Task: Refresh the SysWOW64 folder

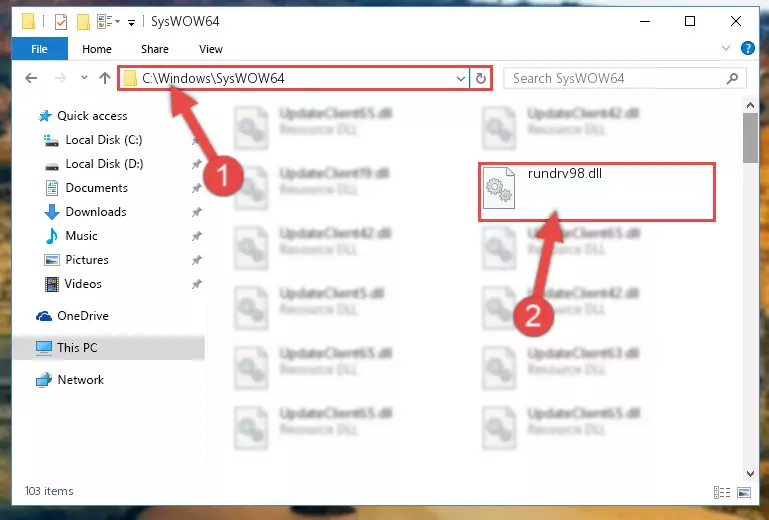Action: pos(481,78)
